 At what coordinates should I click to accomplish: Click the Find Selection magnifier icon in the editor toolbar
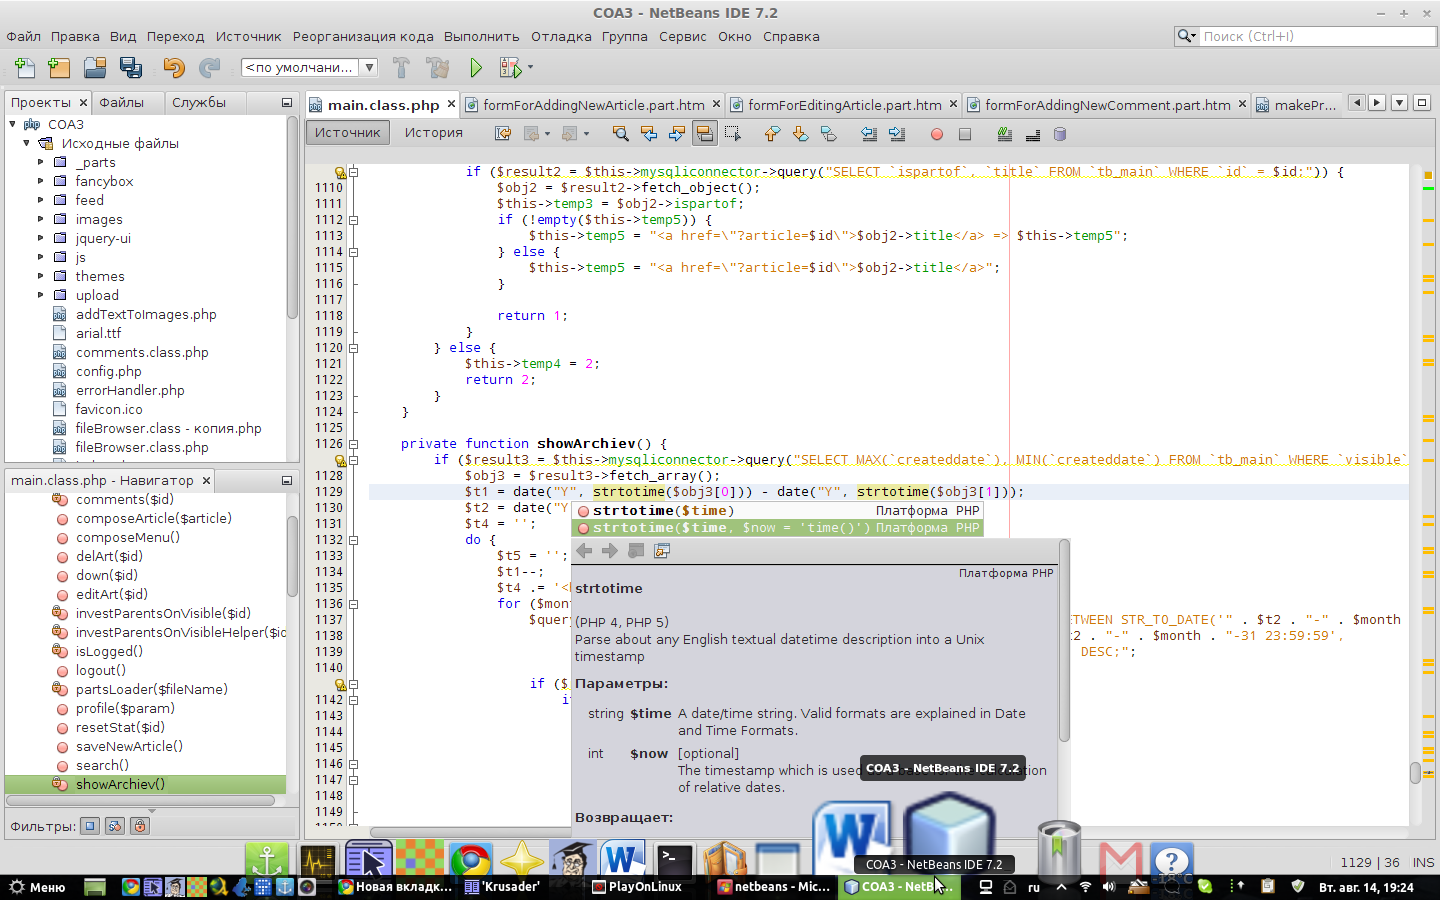pos(620,133)
